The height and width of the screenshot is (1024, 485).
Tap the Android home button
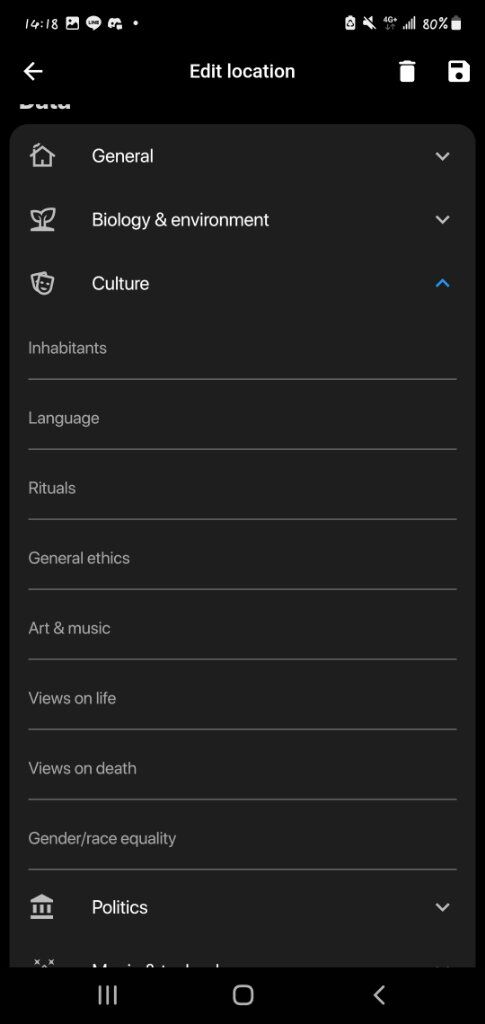(x=243, y=995)
